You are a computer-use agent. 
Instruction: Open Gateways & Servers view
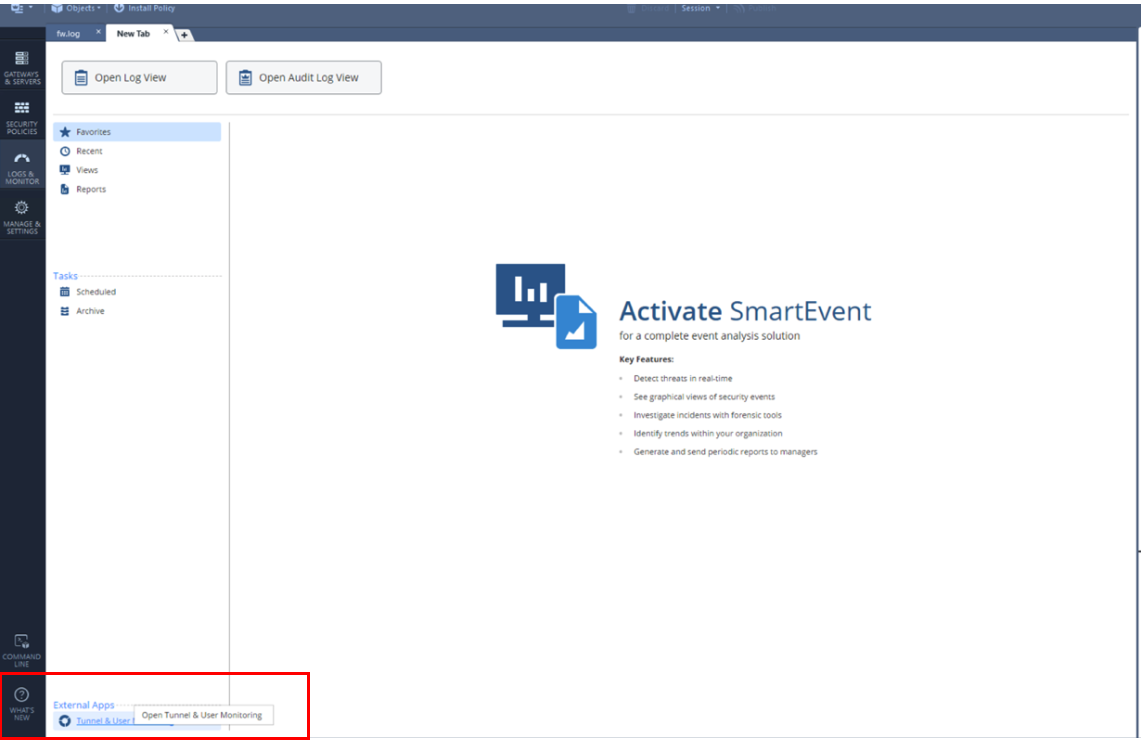pos(22,67)
